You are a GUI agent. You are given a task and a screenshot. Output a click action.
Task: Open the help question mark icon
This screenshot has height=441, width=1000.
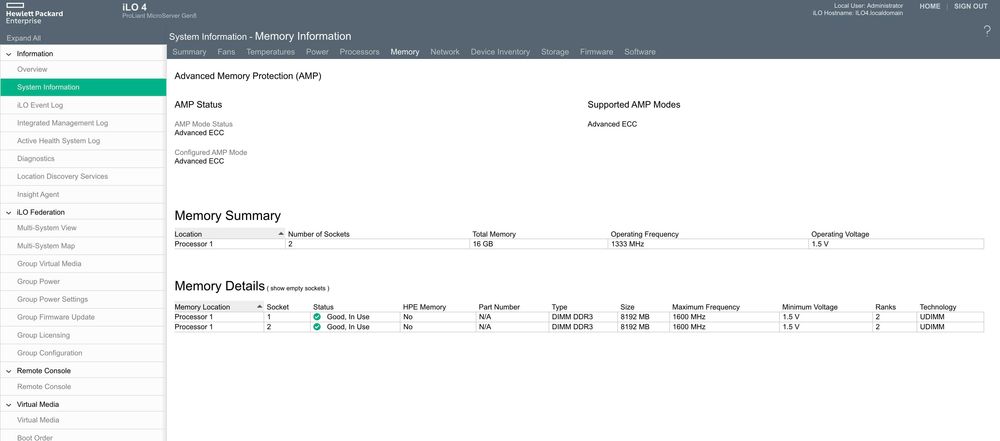pos(987,30)
